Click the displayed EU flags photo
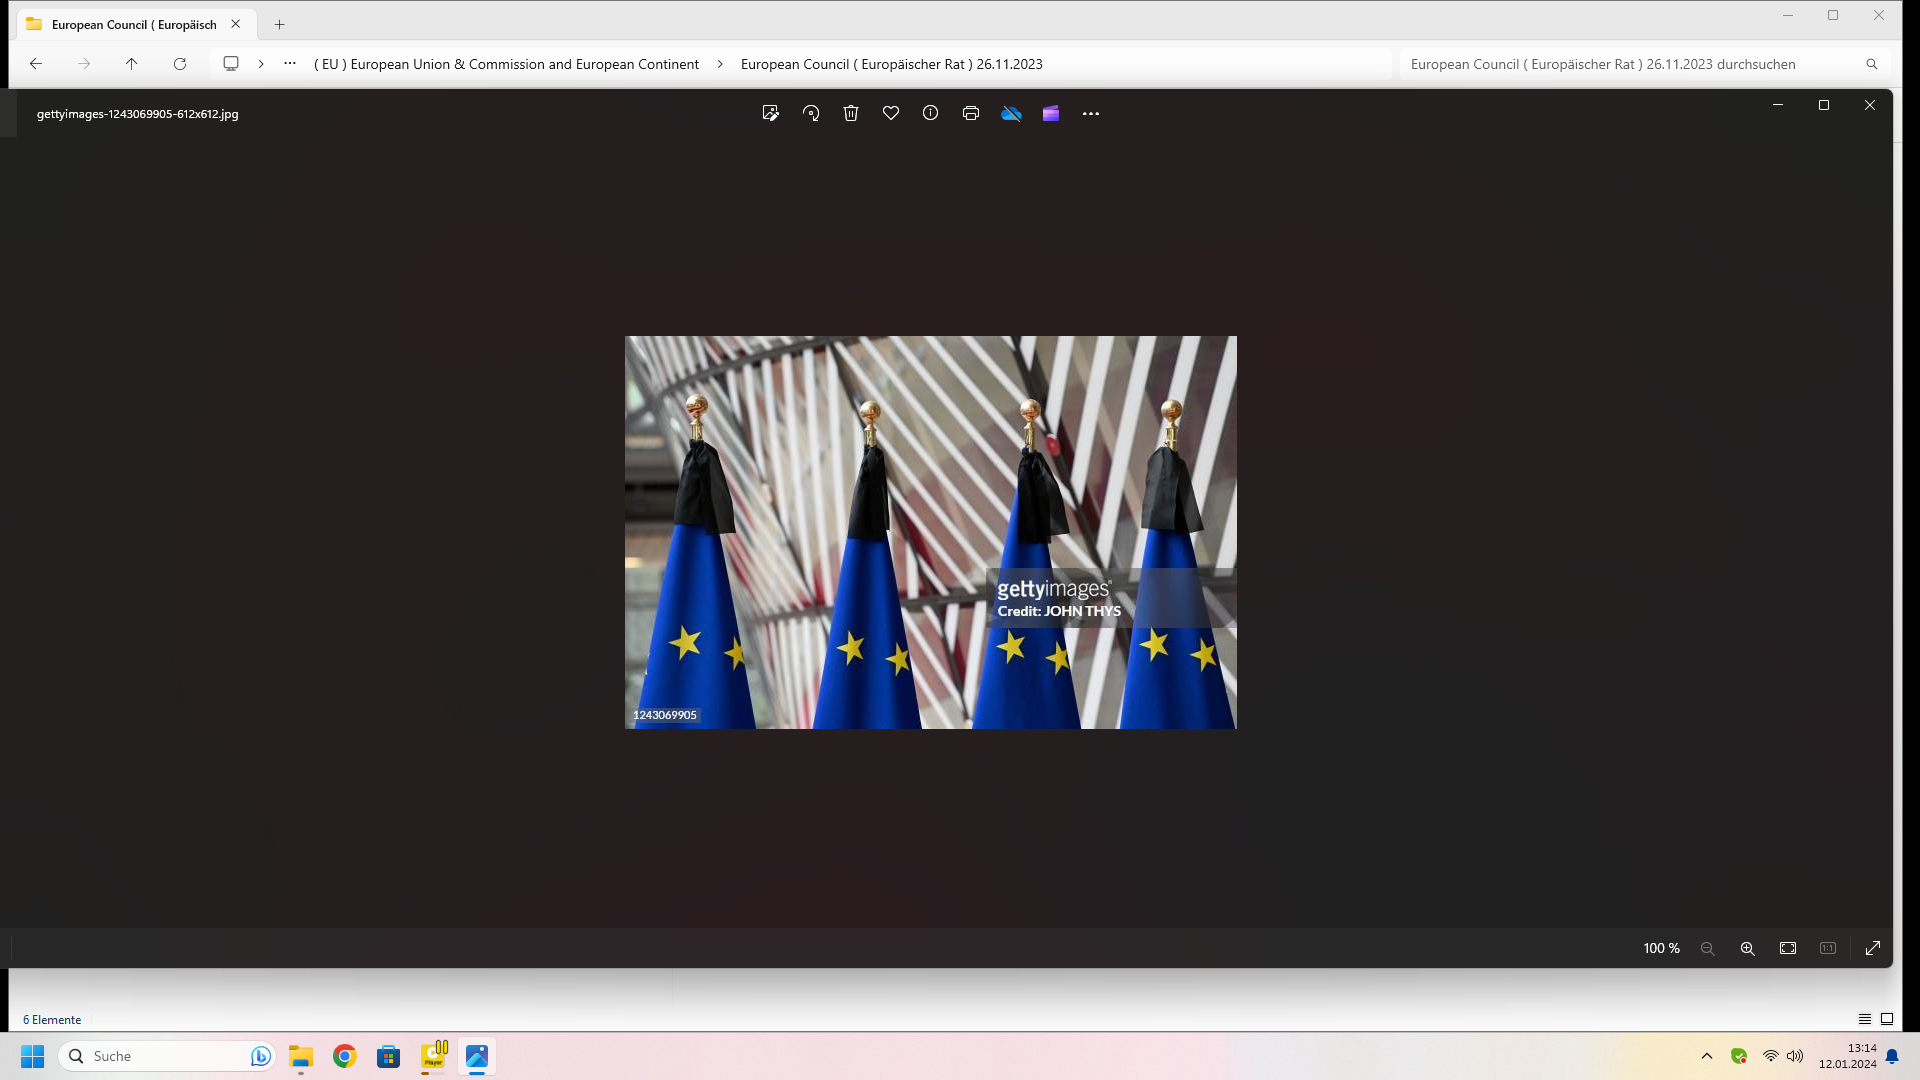This screenshot has width=1920, height=1080. pos(931,532)
